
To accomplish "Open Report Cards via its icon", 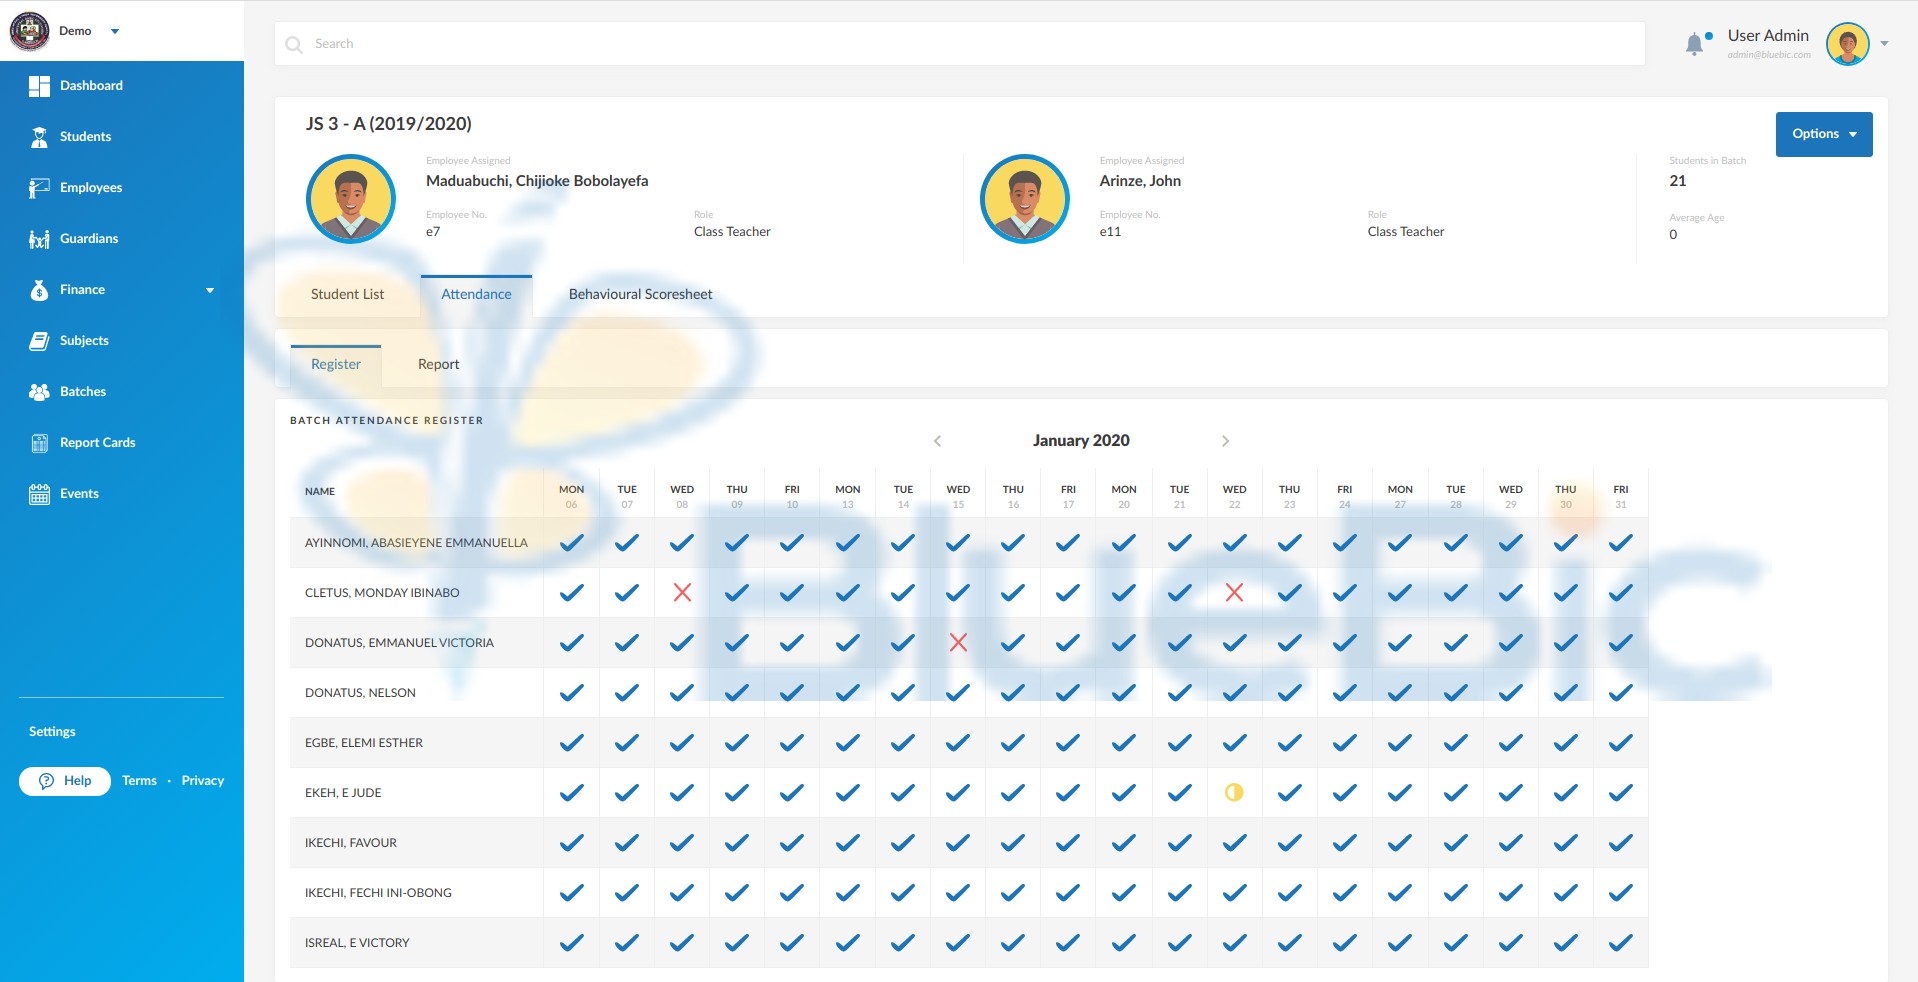I will [x=39, y=443].
